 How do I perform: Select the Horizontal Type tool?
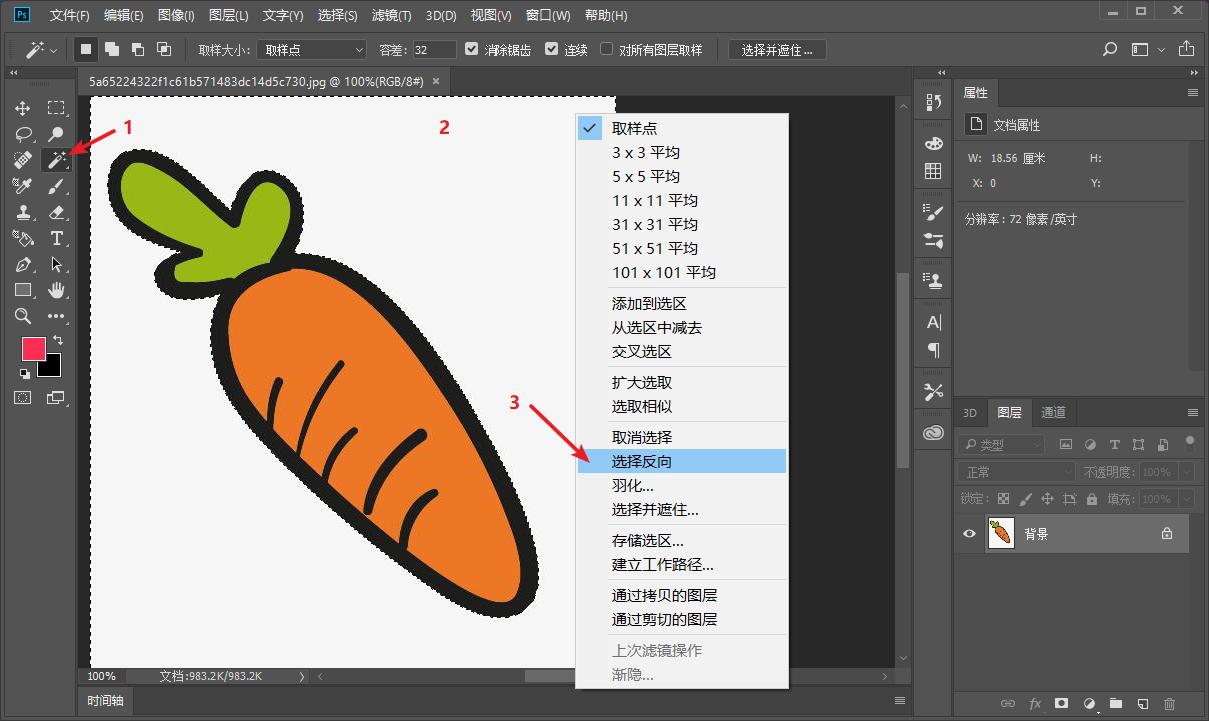pyautogui.click(x=57, y=238)
